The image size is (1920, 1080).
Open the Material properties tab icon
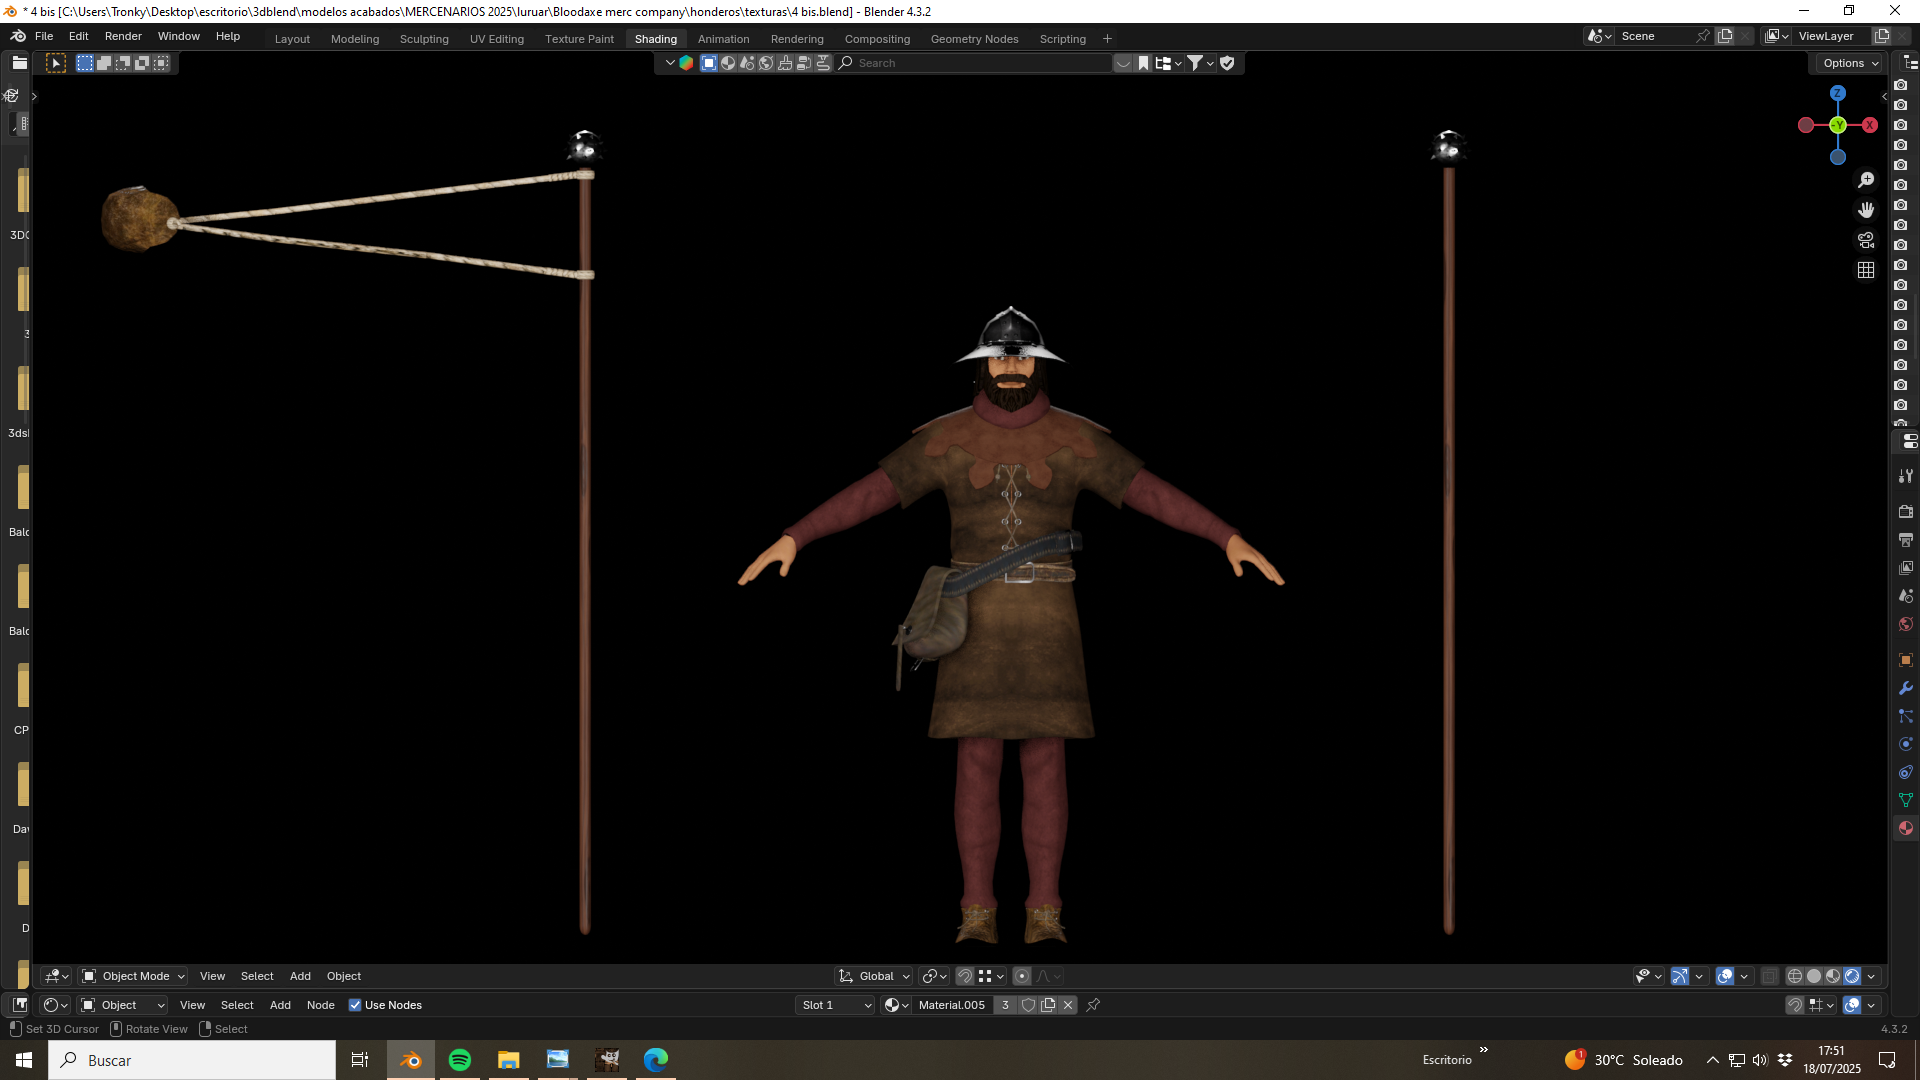pos(1906,828)
